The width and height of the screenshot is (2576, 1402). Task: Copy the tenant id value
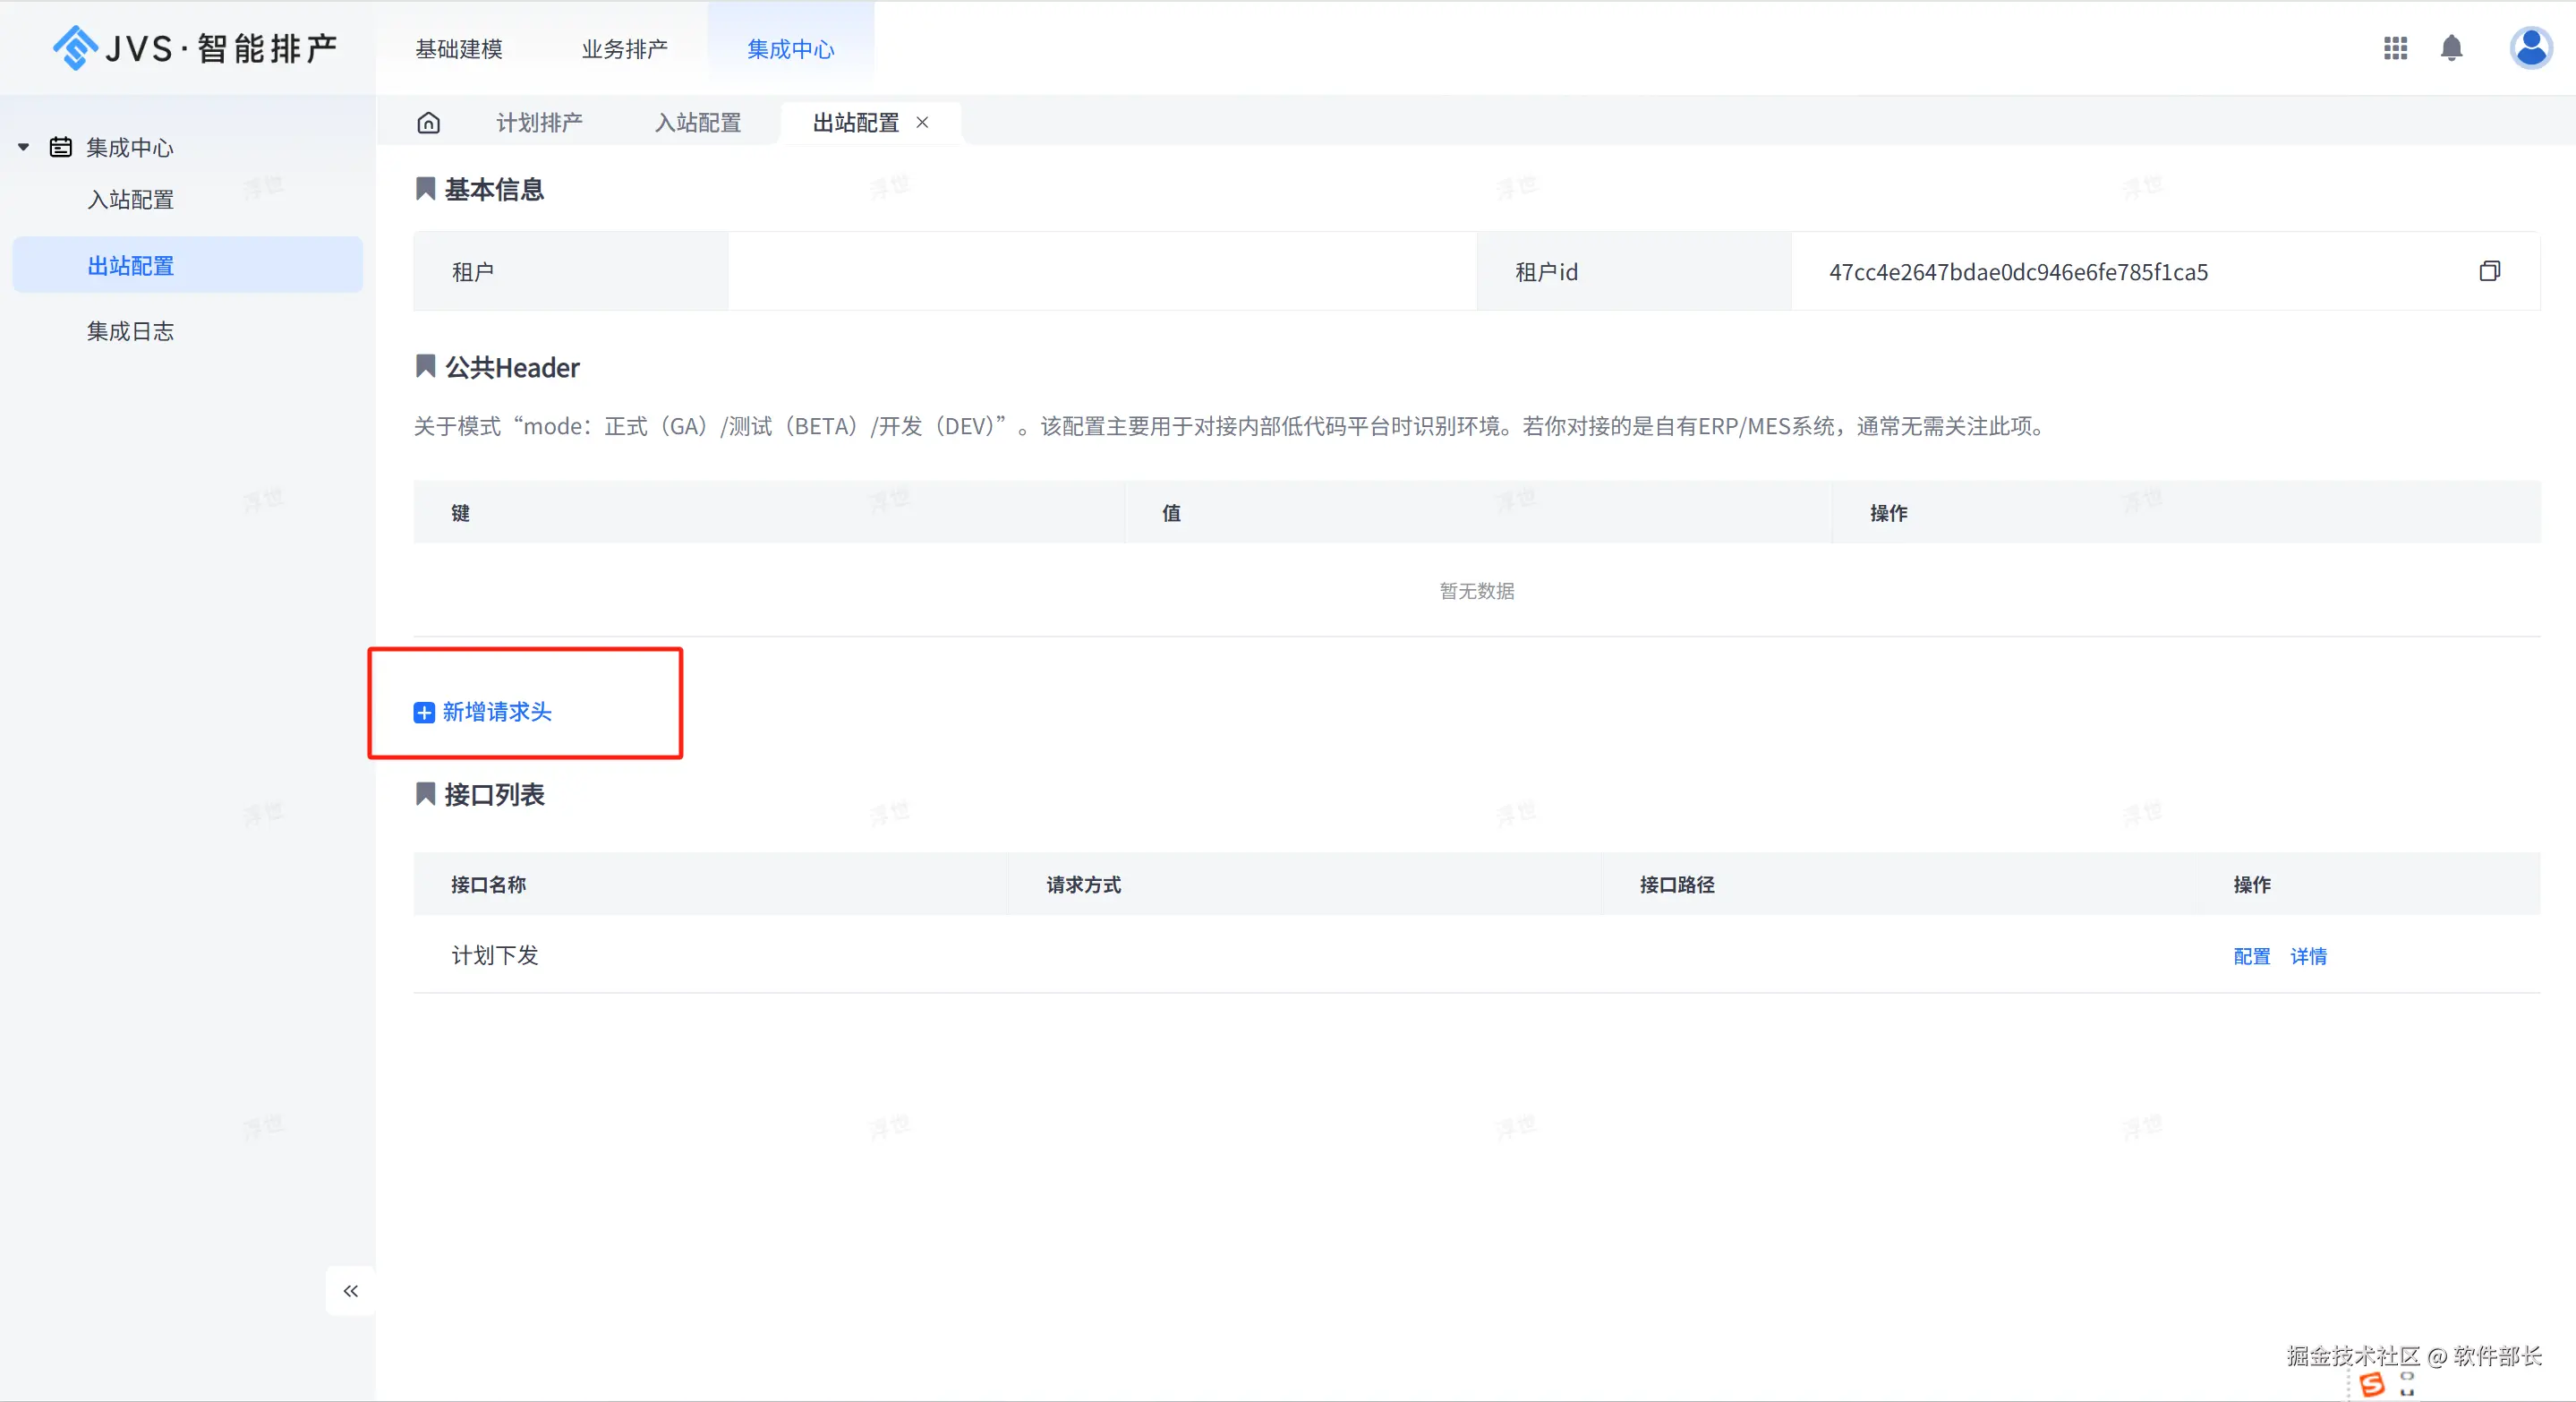click(x=2489, y=271)
